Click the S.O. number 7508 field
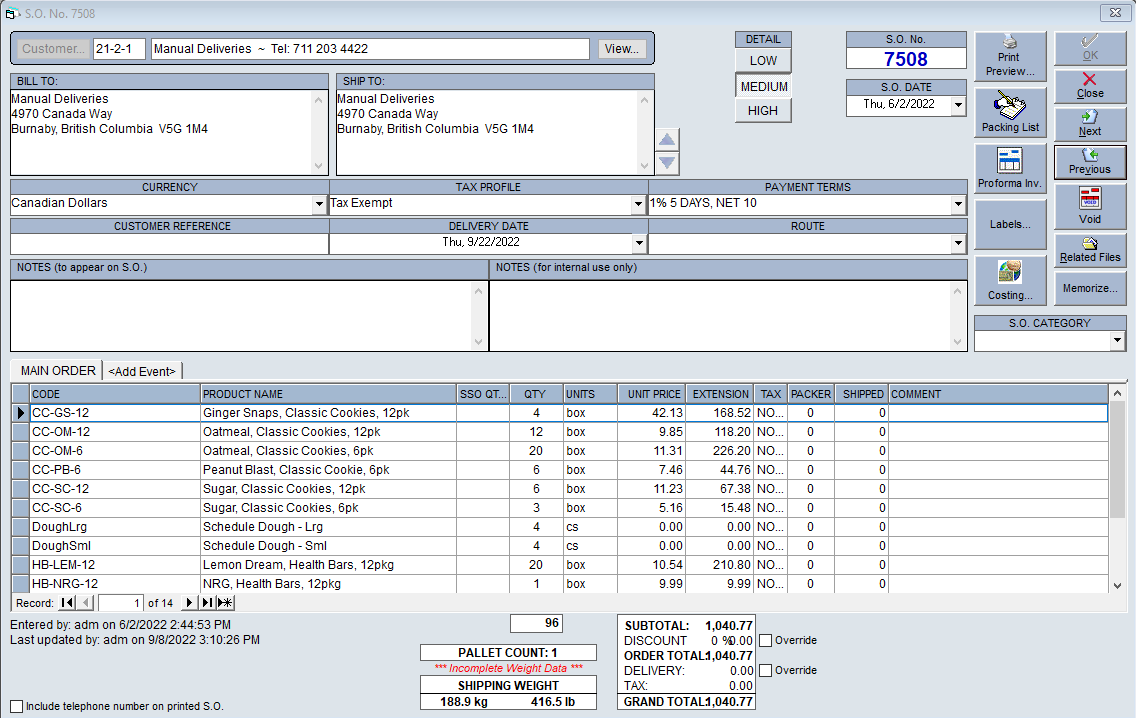This screenshot has width=1136, height=718. 906,59
